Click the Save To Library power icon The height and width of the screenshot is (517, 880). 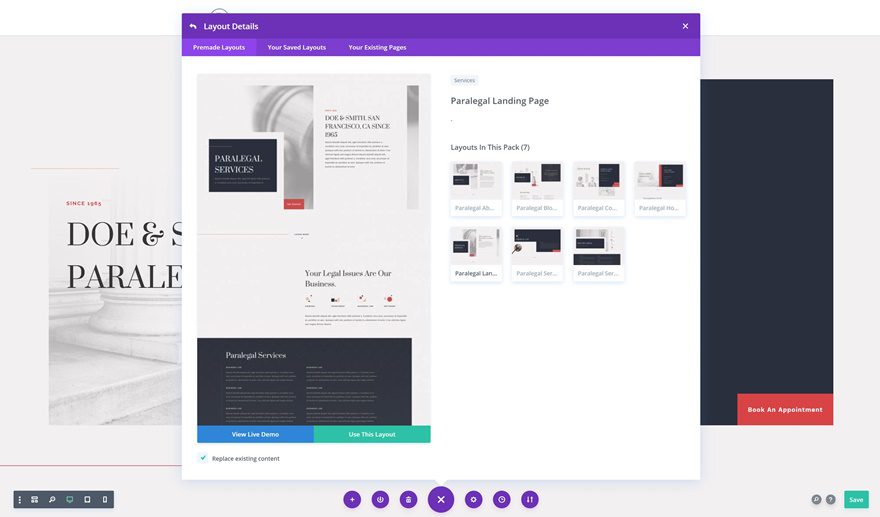pos(381,500)
